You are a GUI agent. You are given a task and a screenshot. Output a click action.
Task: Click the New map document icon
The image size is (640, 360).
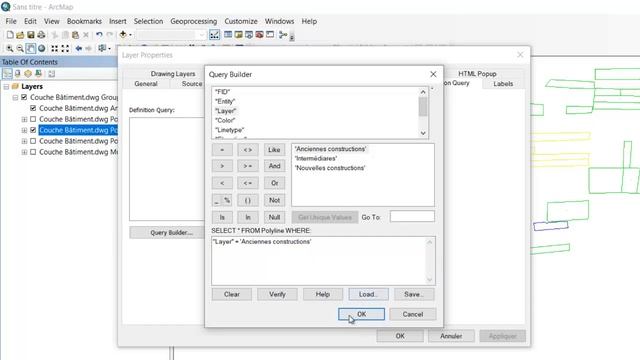[x=10, y=35]
